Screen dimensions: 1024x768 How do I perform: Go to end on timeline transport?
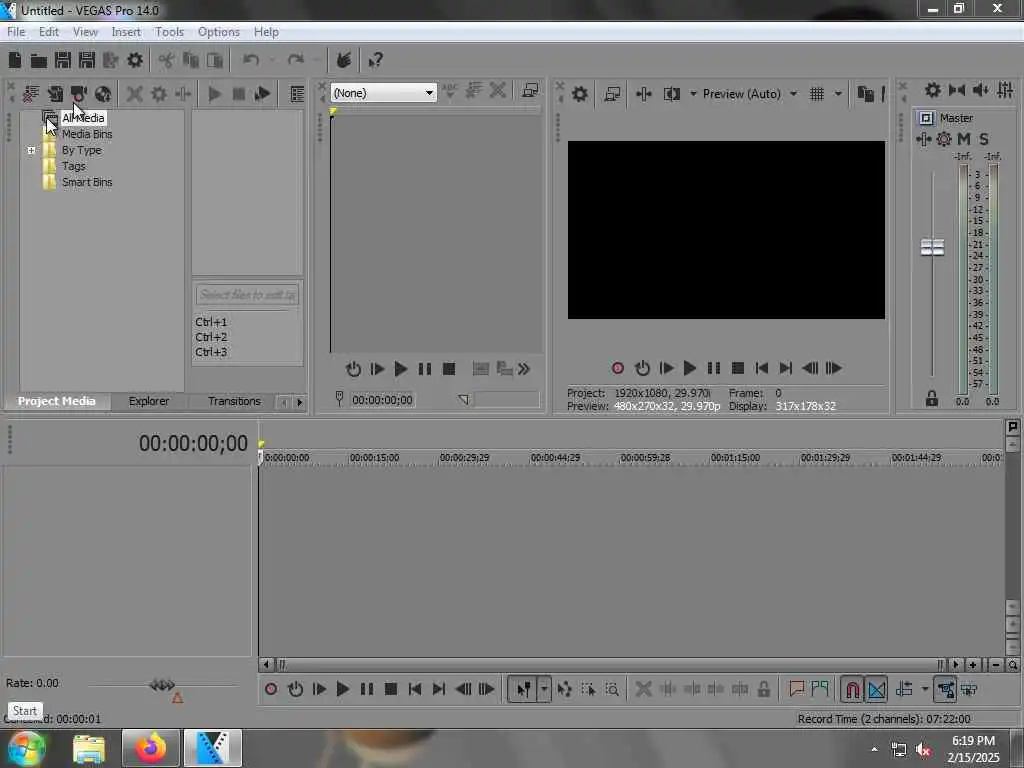click(439, 689)
